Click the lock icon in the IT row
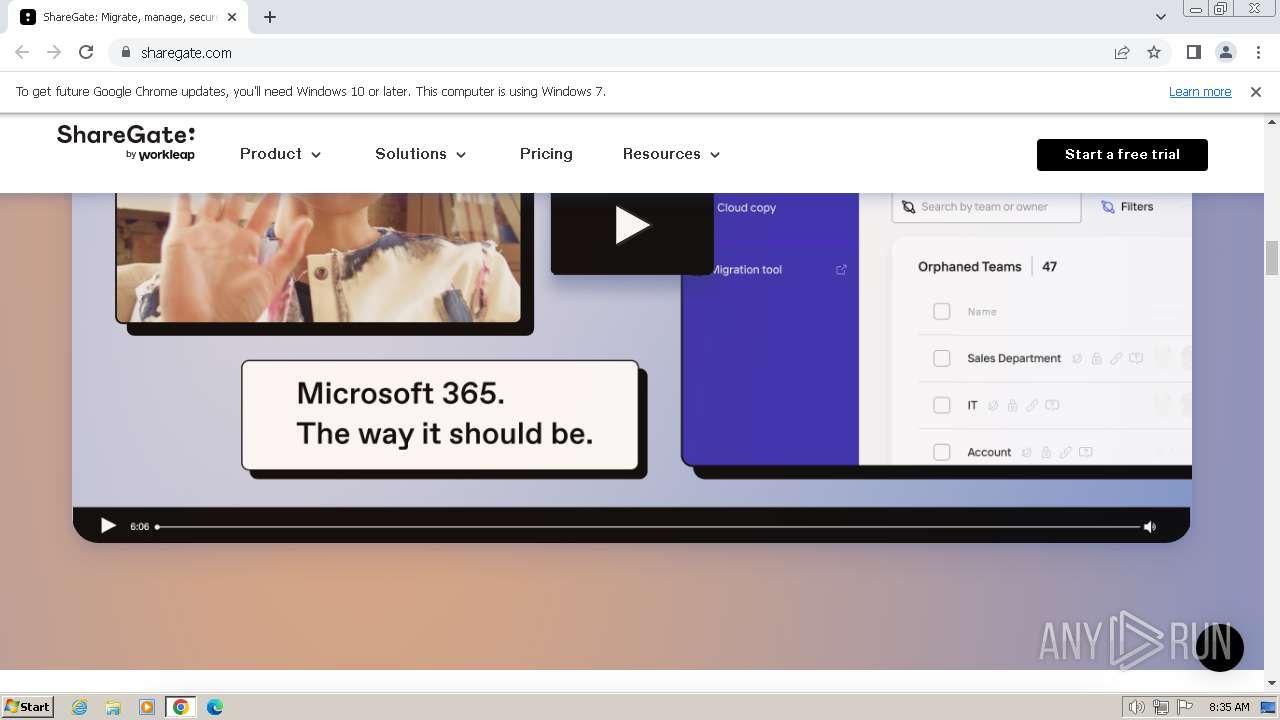 coord(1012,405)
